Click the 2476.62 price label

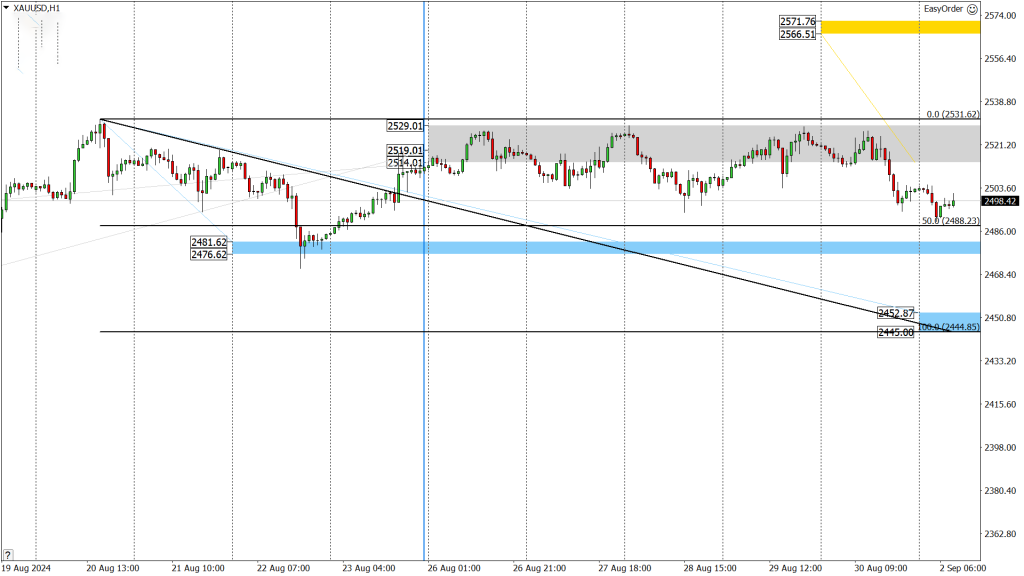click(209, 255)
